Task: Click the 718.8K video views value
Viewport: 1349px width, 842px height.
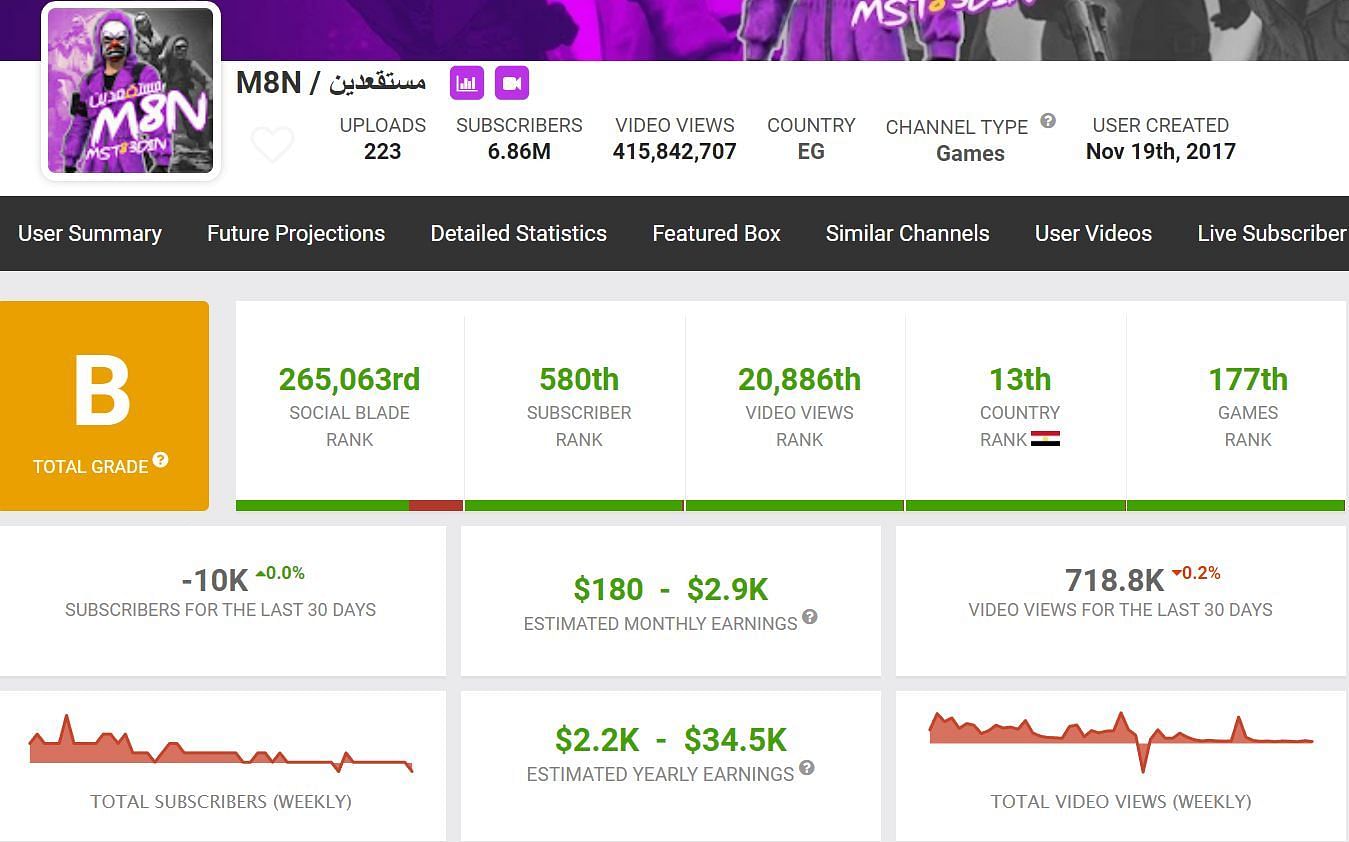Action: click(1114, 580)
